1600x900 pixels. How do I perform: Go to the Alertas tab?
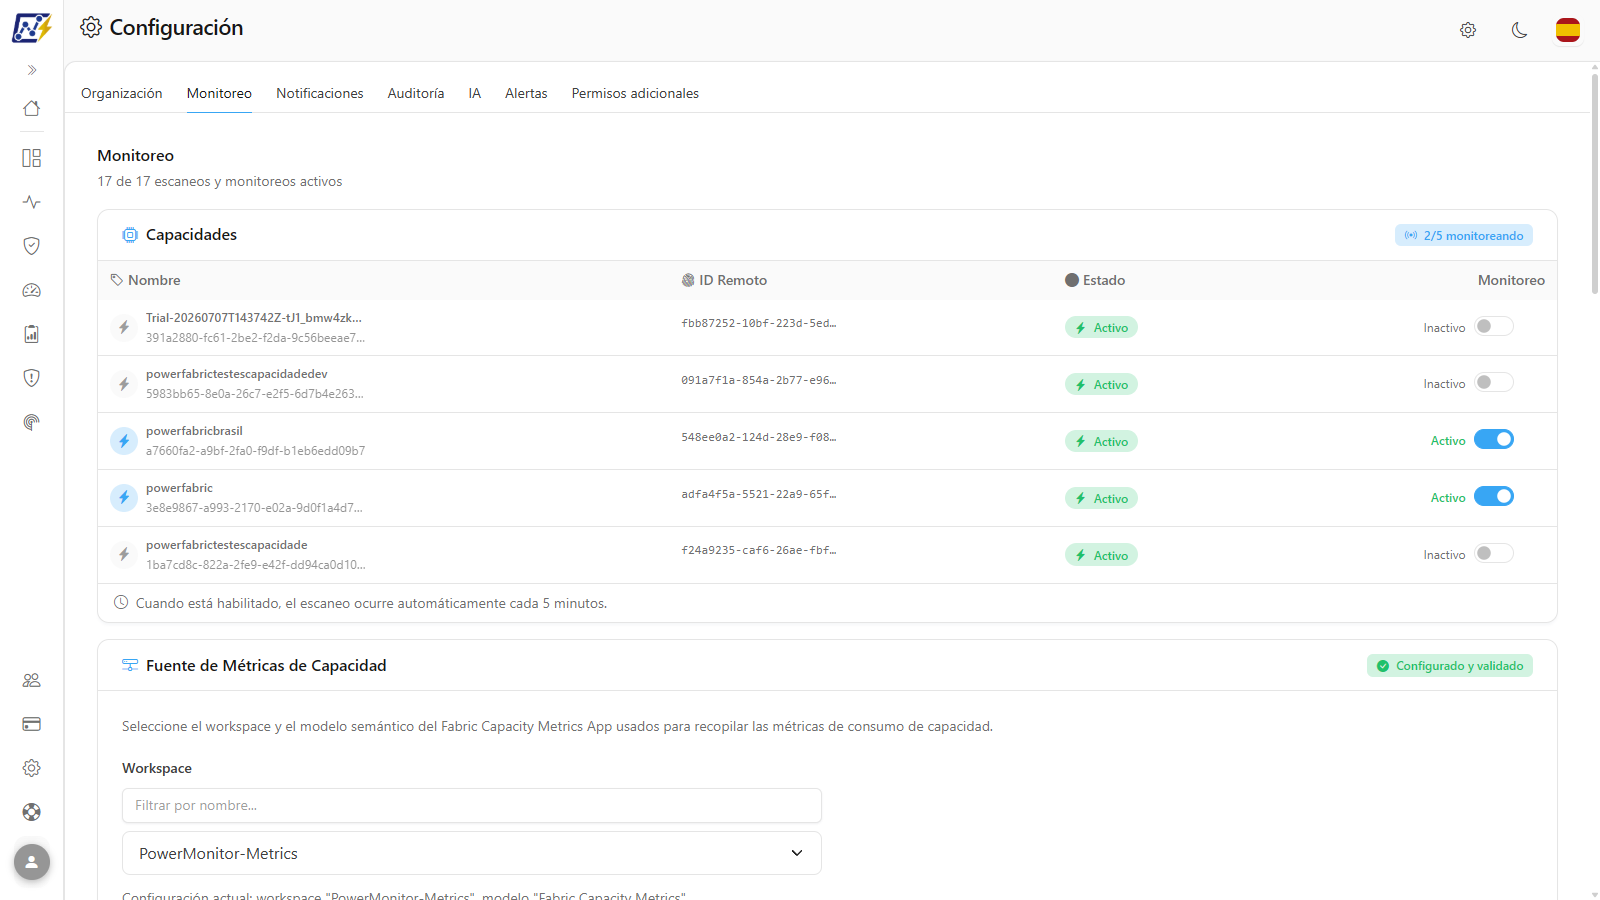tap(526, 93)
